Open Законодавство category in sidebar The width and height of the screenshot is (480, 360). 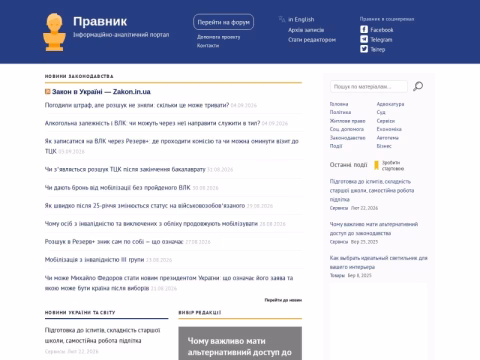coord(347,138)
